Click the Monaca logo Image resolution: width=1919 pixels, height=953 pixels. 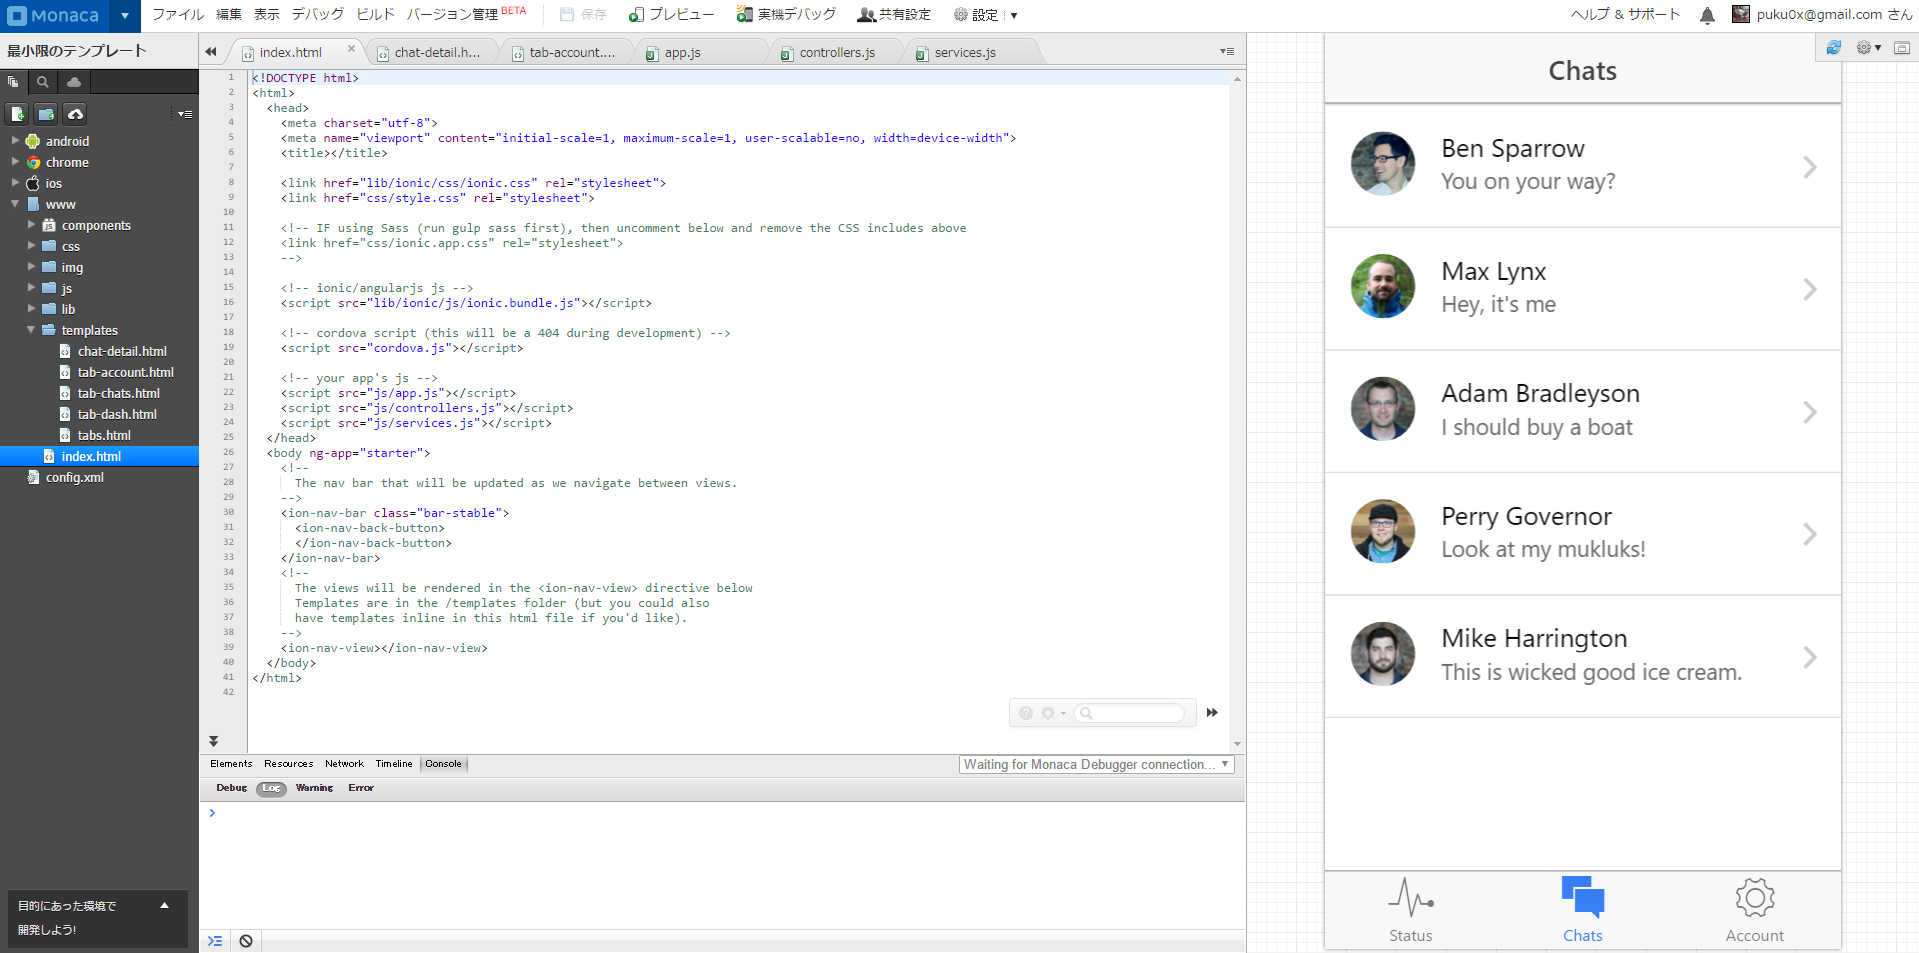(54, 15)
